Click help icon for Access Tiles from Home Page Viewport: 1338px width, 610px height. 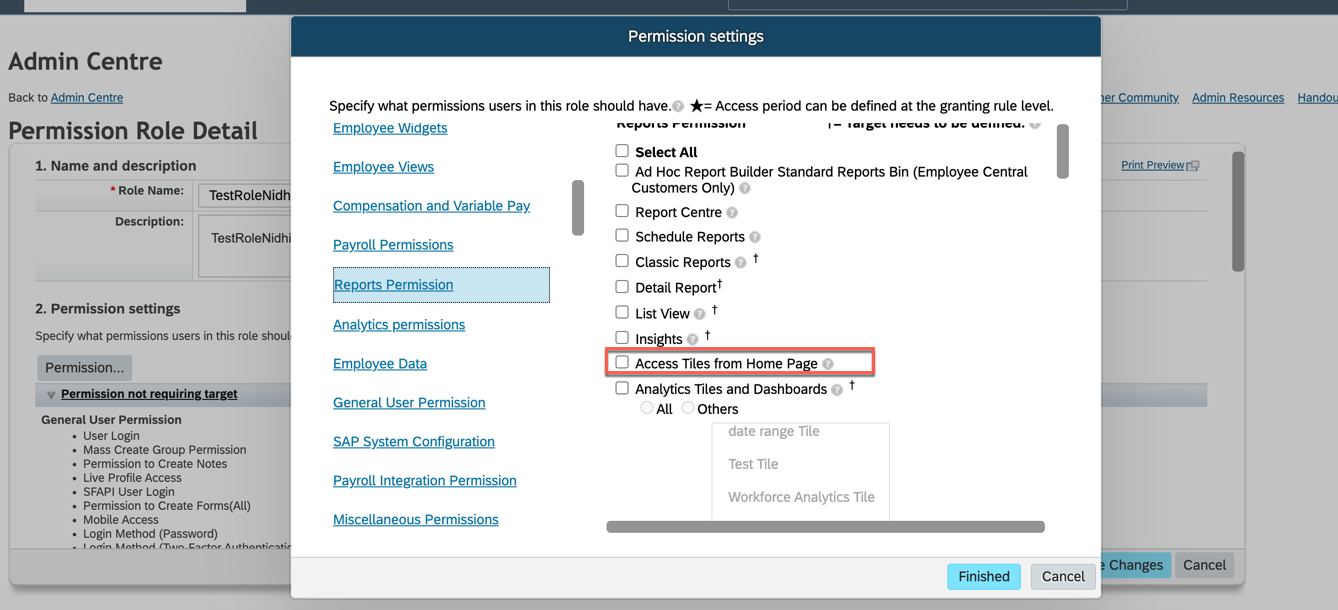coord(828,364)
